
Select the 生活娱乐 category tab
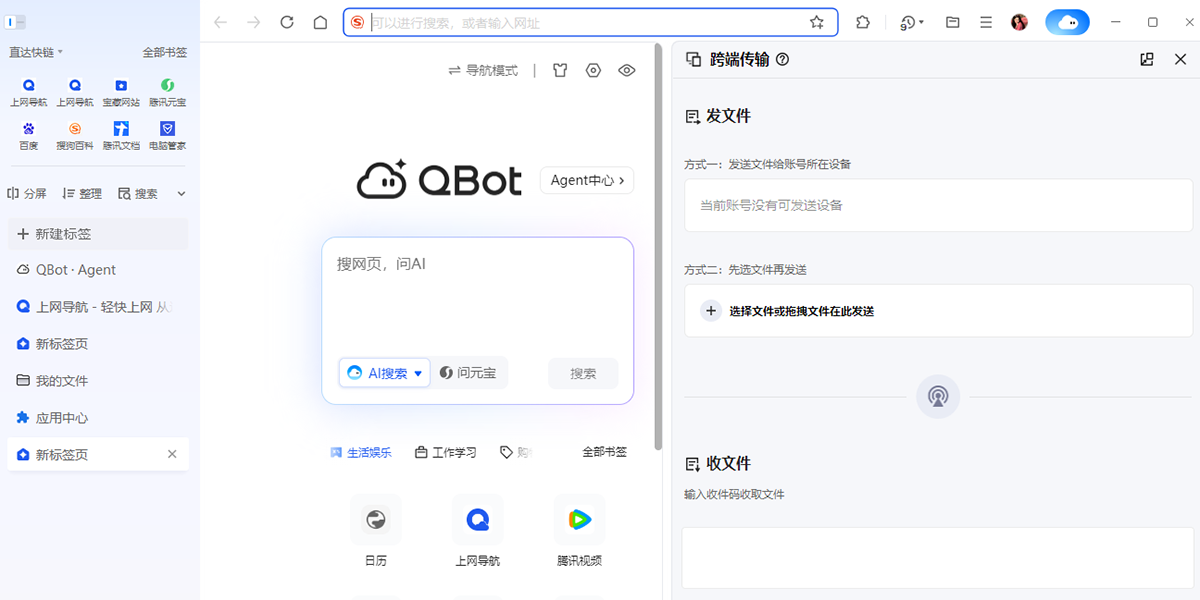(361, 452)
